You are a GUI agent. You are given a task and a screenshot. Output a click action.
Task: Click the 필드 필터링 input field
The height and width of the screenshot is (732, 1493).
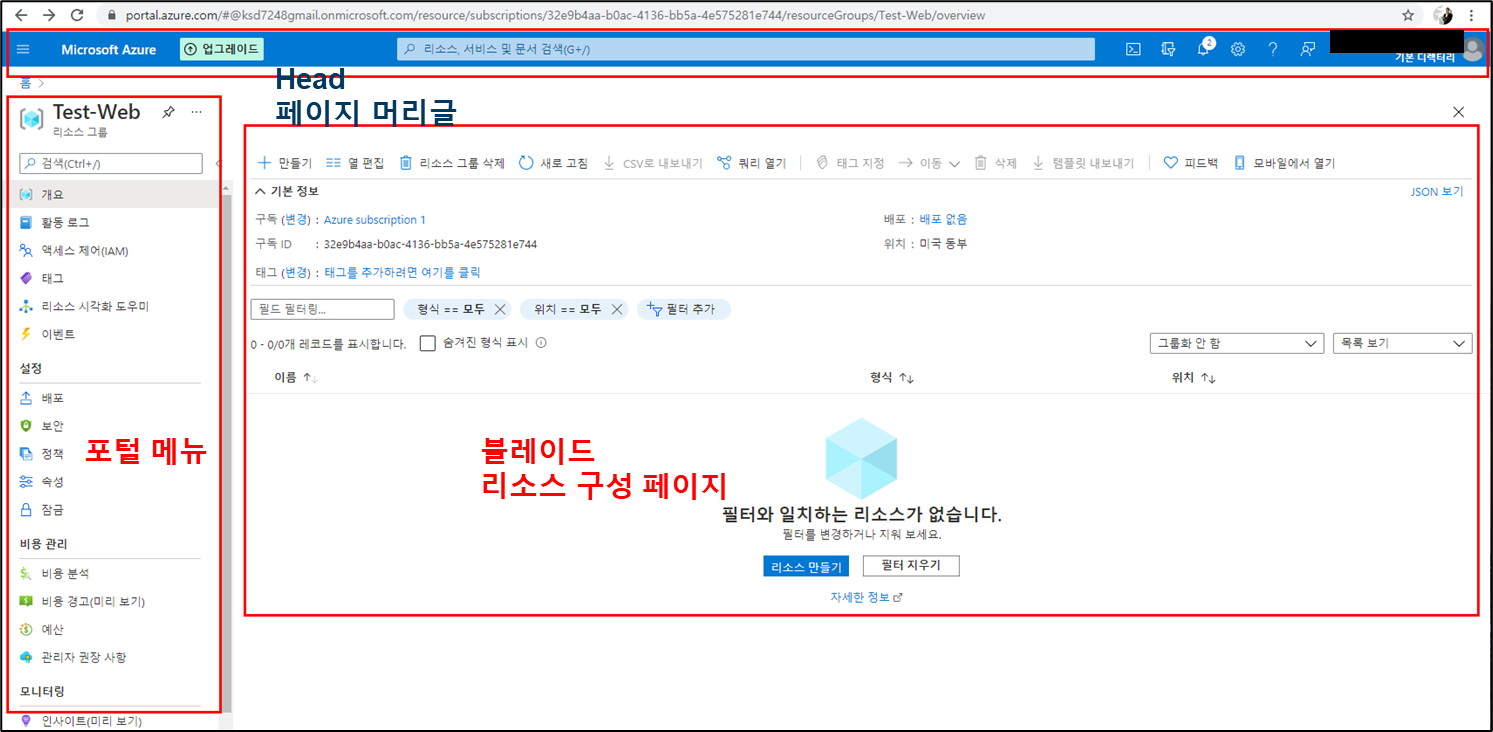point(322,309)
